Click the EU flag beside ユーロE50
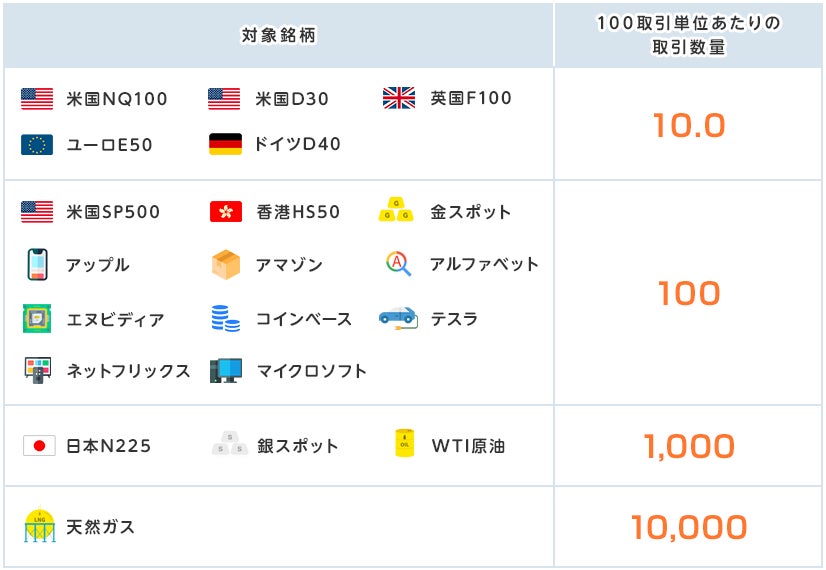Image resolution: width=826 pixels, height=570 pixels. (37, 145)
